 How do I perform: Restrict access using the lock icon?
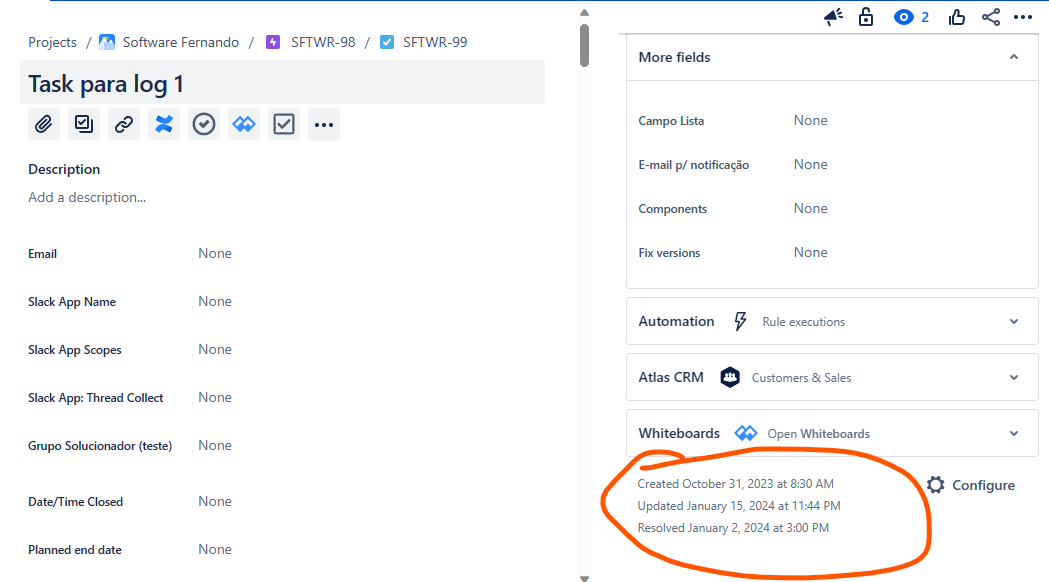(x=865, y=17)
